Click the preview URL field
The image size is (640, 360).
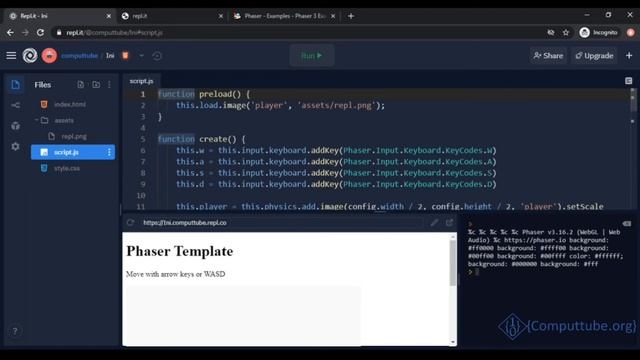click(x=282, y=222)
